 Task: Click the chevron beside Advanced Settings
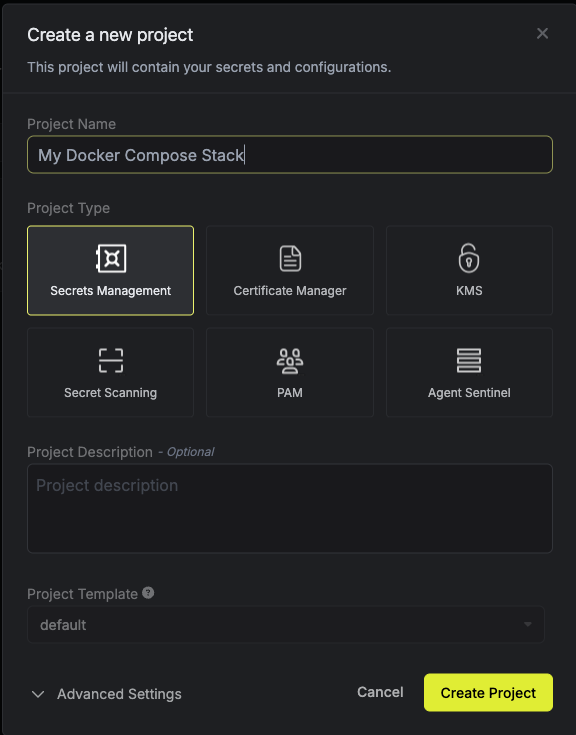pos(38,694)
